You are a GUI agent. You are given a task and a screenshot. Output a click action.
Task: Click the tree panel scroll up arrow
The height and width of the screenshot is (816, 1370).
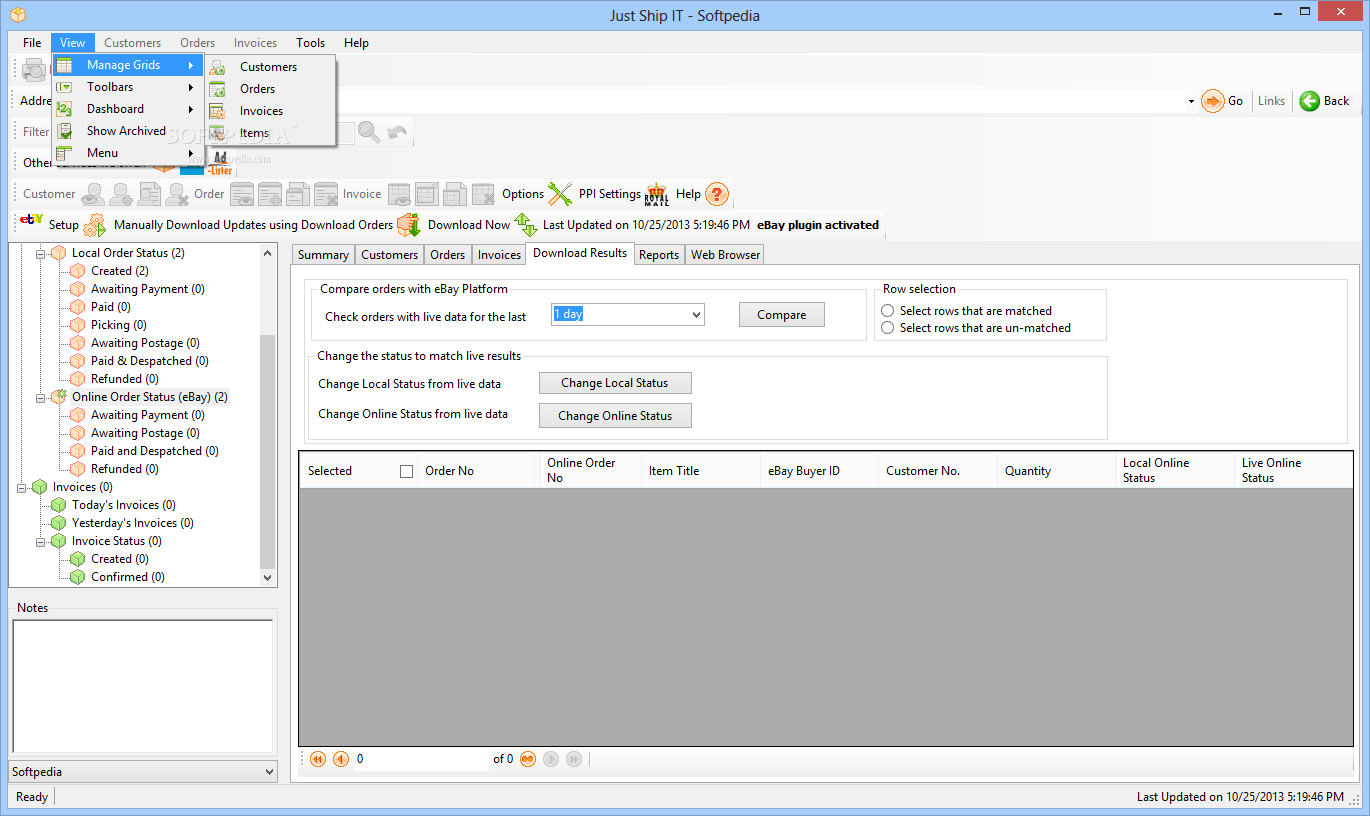pyautogui.click(x=267, y=254)
